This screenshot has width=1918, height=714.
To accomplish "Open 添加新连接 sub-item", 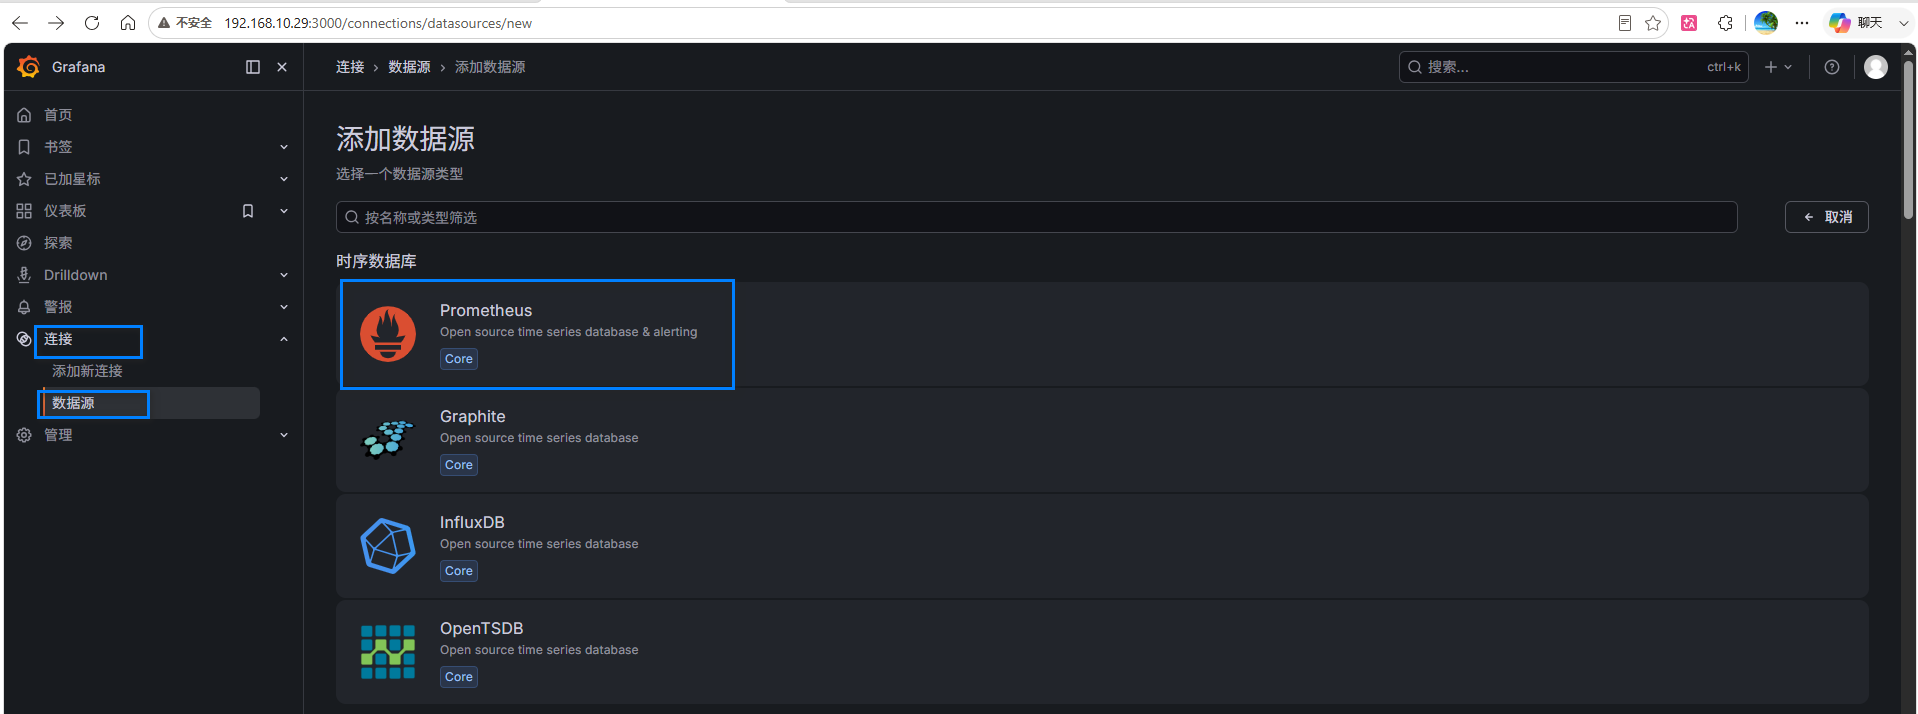I will 87,371.
